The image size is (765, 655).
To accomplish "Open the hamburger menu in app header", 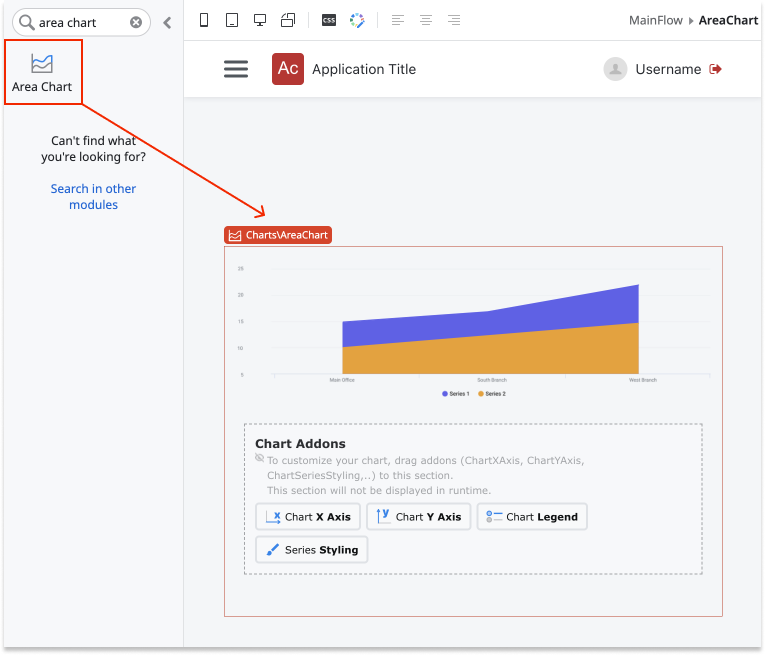I will coord(236,69).
